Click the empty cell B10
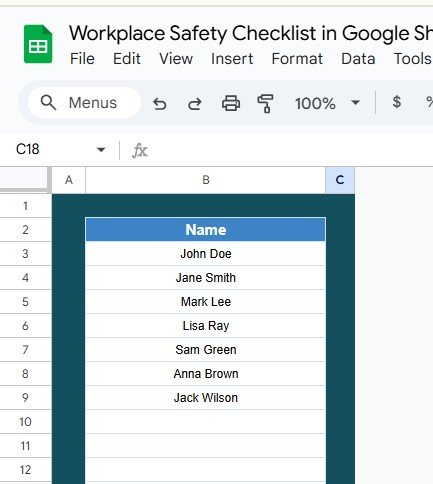 click(206, 422)
